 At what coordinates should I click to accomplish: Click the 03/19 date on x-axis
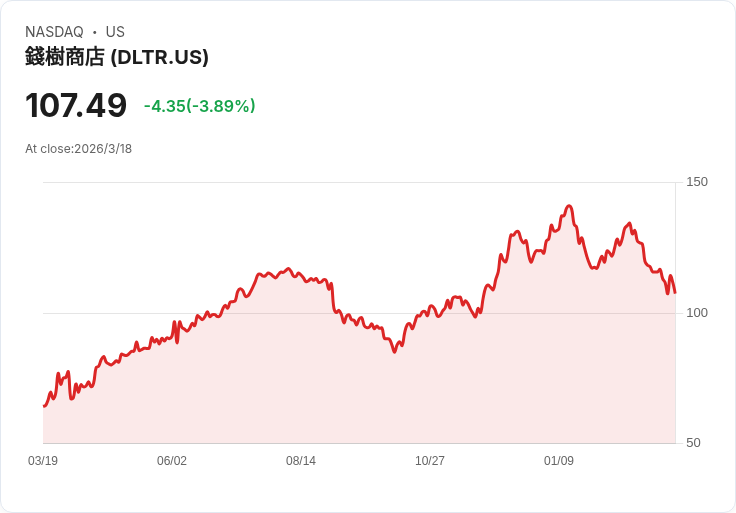tap(43, 461)
